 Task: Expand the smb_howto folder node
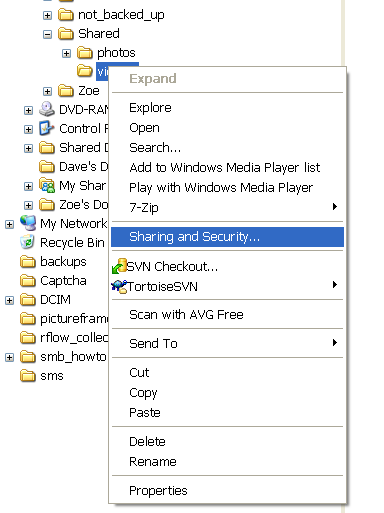[x=9, y=357]
